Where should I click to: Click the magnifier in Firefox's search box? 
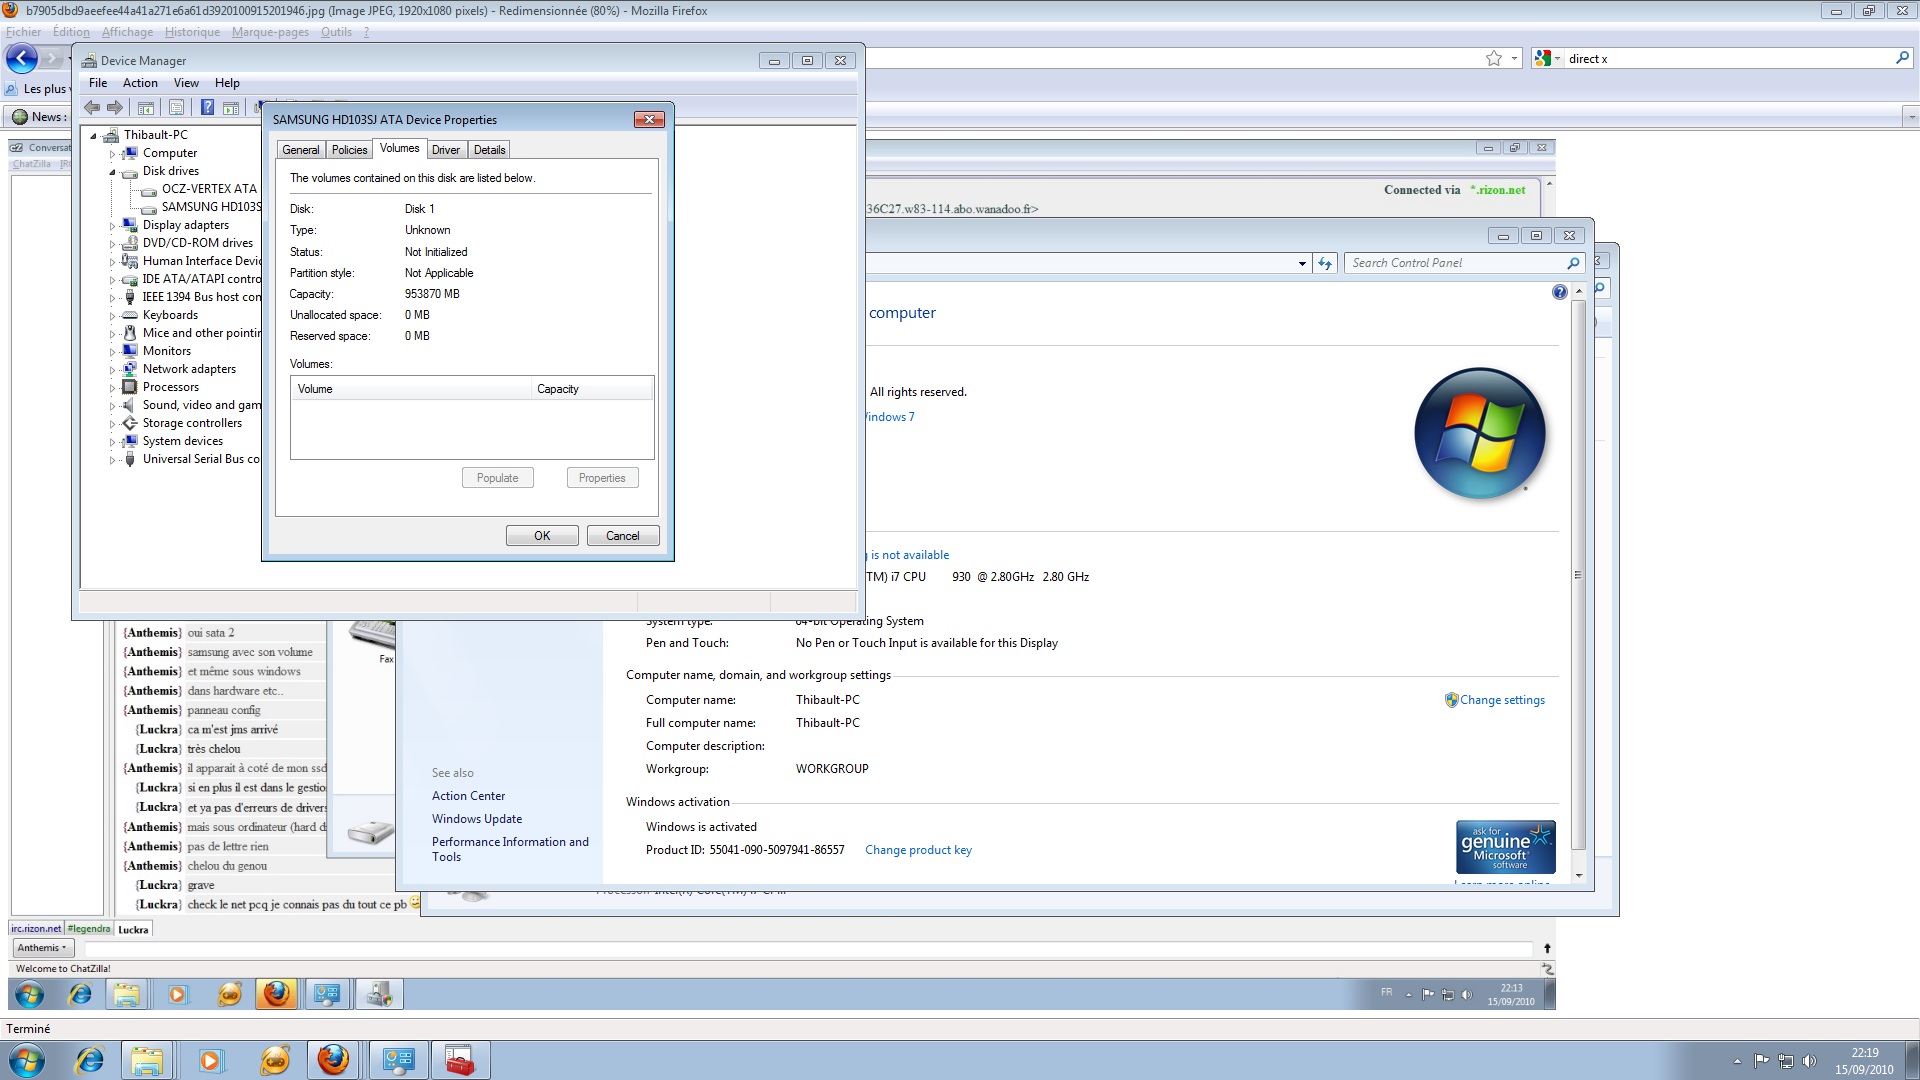tap(1902, 58)
